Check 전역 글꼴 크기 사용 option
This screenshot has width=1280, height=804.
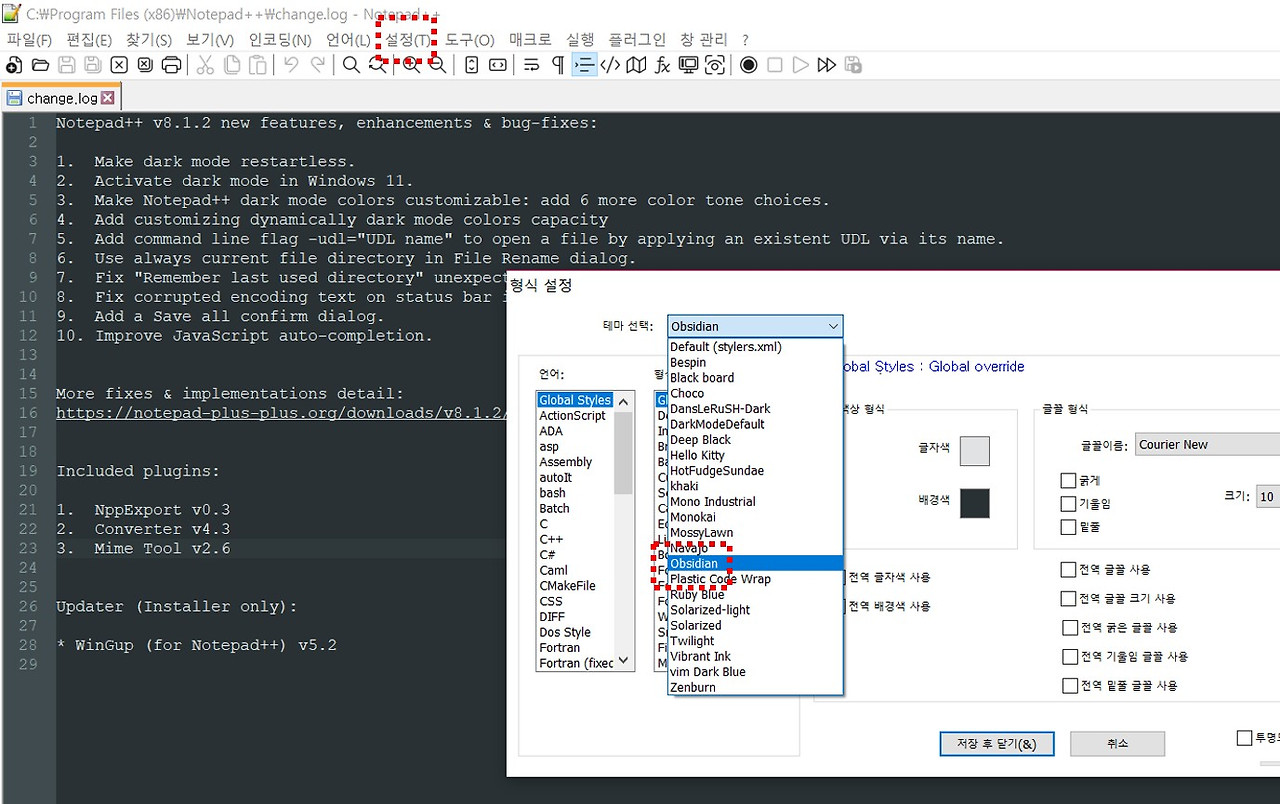(x=1068, y=599)
